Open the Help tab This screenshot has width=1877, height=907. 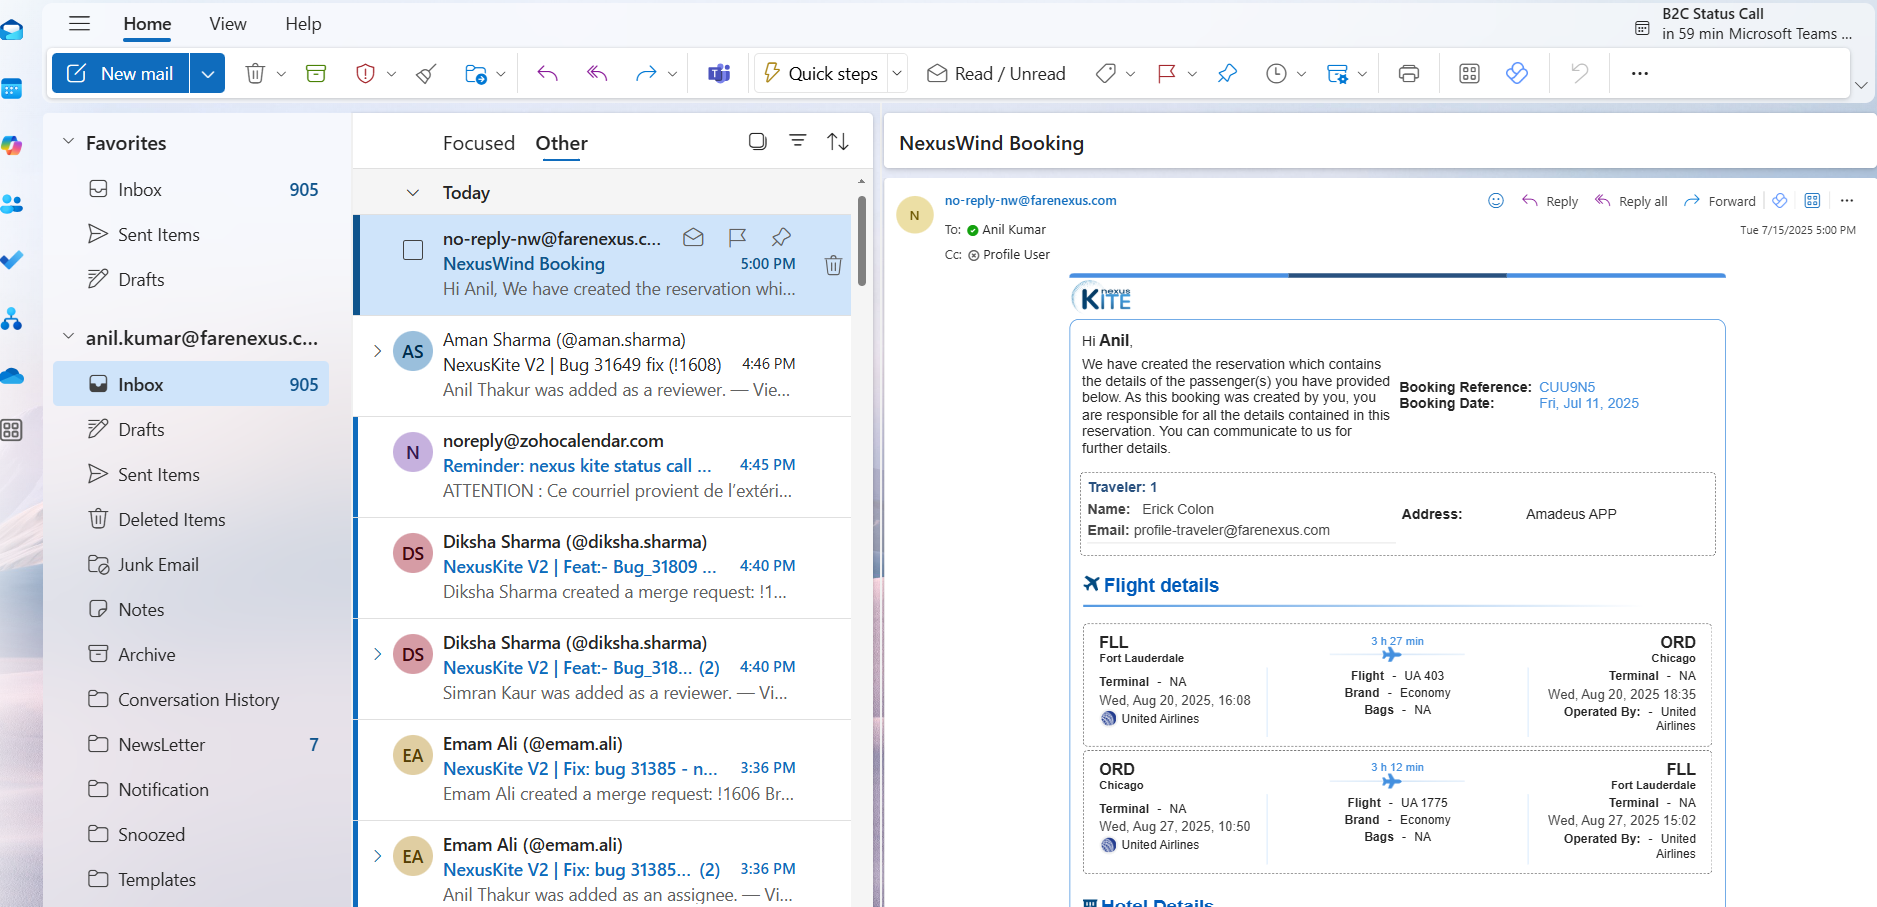coord(303,24)
